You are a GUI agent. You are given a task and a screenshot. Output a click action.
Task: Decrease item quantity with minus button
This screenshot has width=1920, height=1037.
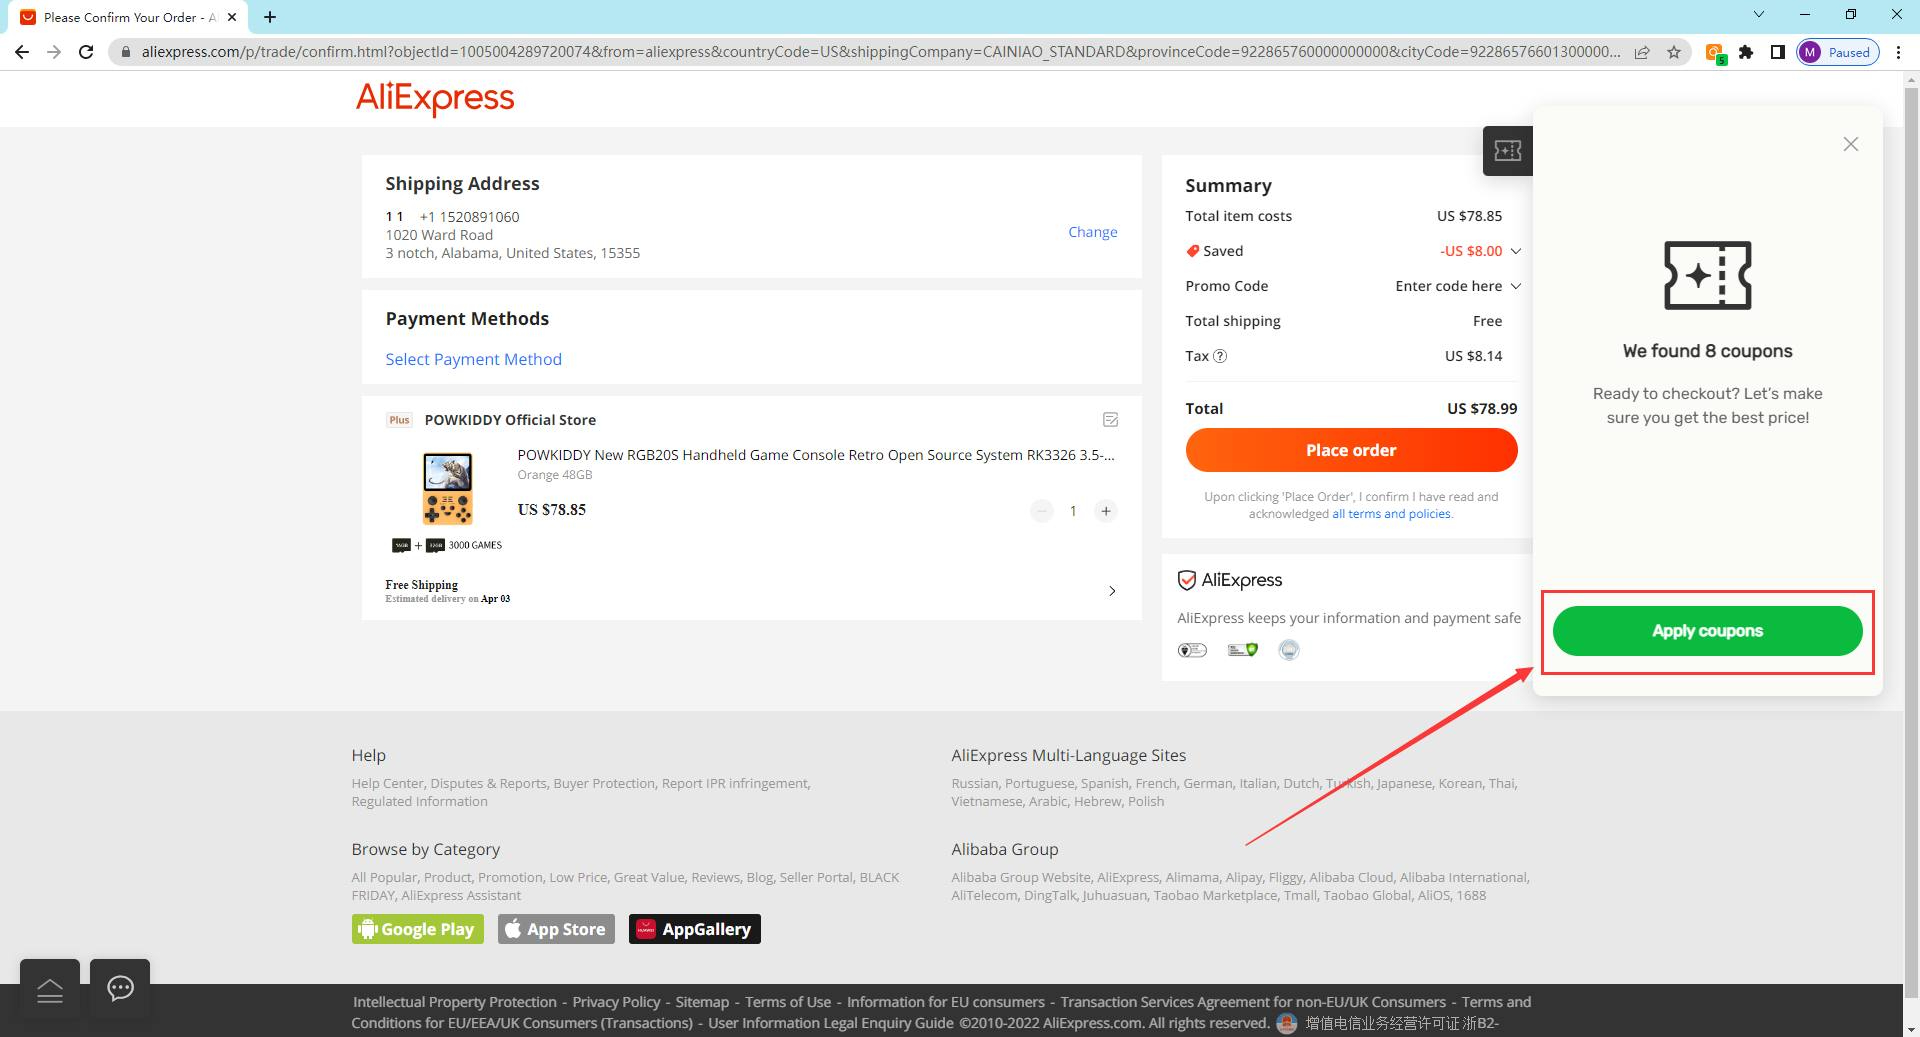[x=1042, y=511]
